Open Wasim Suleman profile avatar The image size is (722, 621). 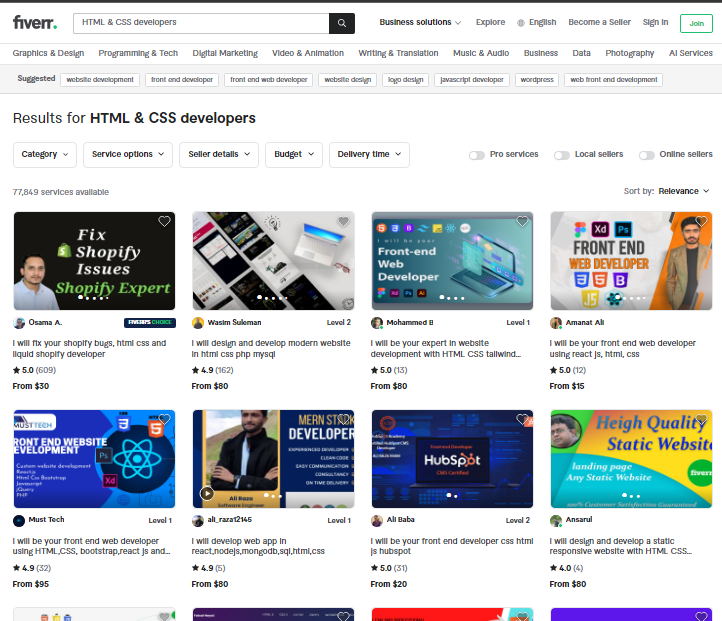point(198,323)
